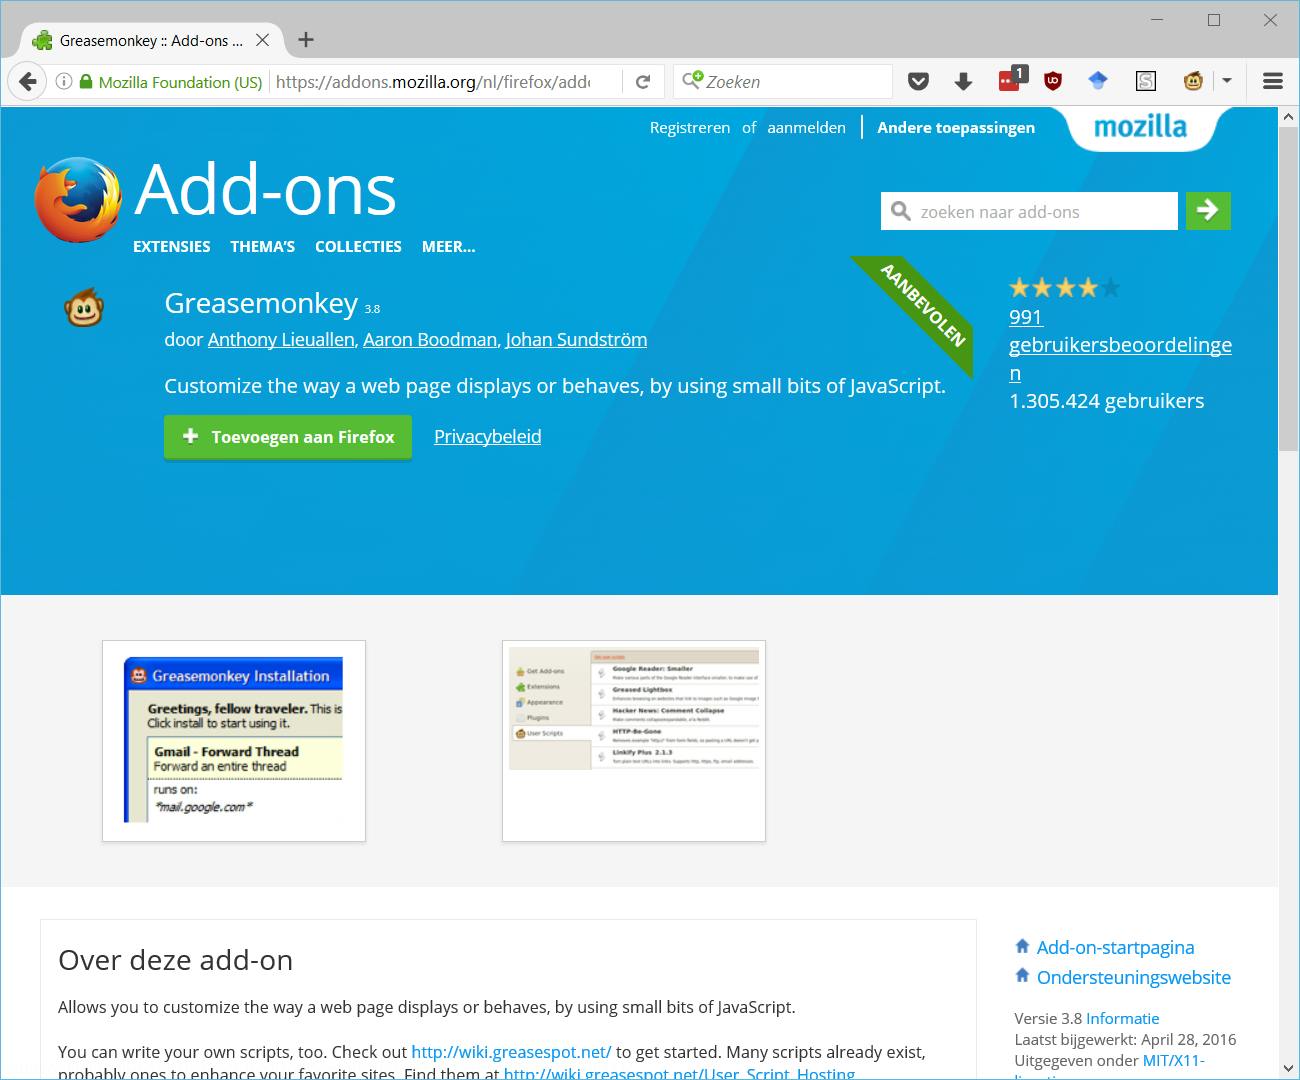Click the Toevoegen aan Firefox button
The image size is (1300, 1080).
pyautogui.click(x=288, y=437)
